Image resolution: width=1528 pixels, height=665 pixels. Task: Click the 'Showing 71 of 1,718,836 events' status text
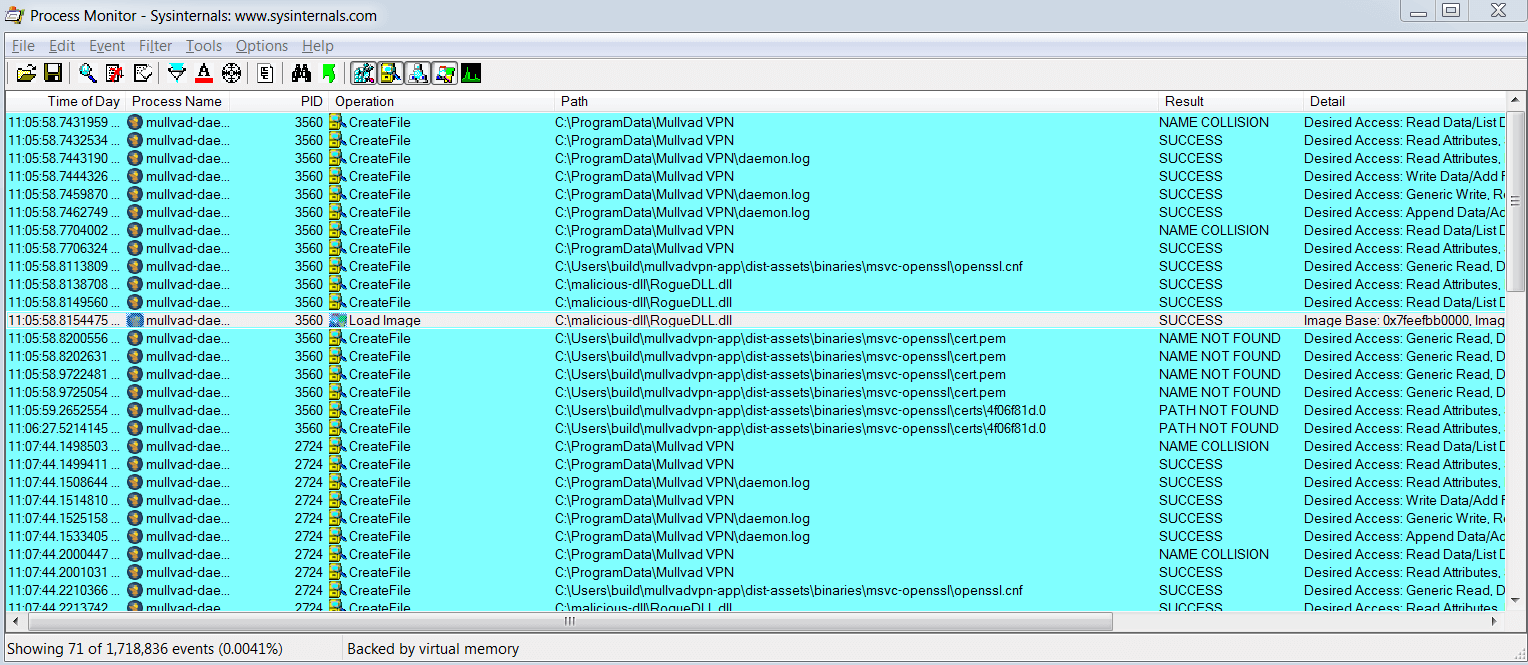(x=145, y=649)
